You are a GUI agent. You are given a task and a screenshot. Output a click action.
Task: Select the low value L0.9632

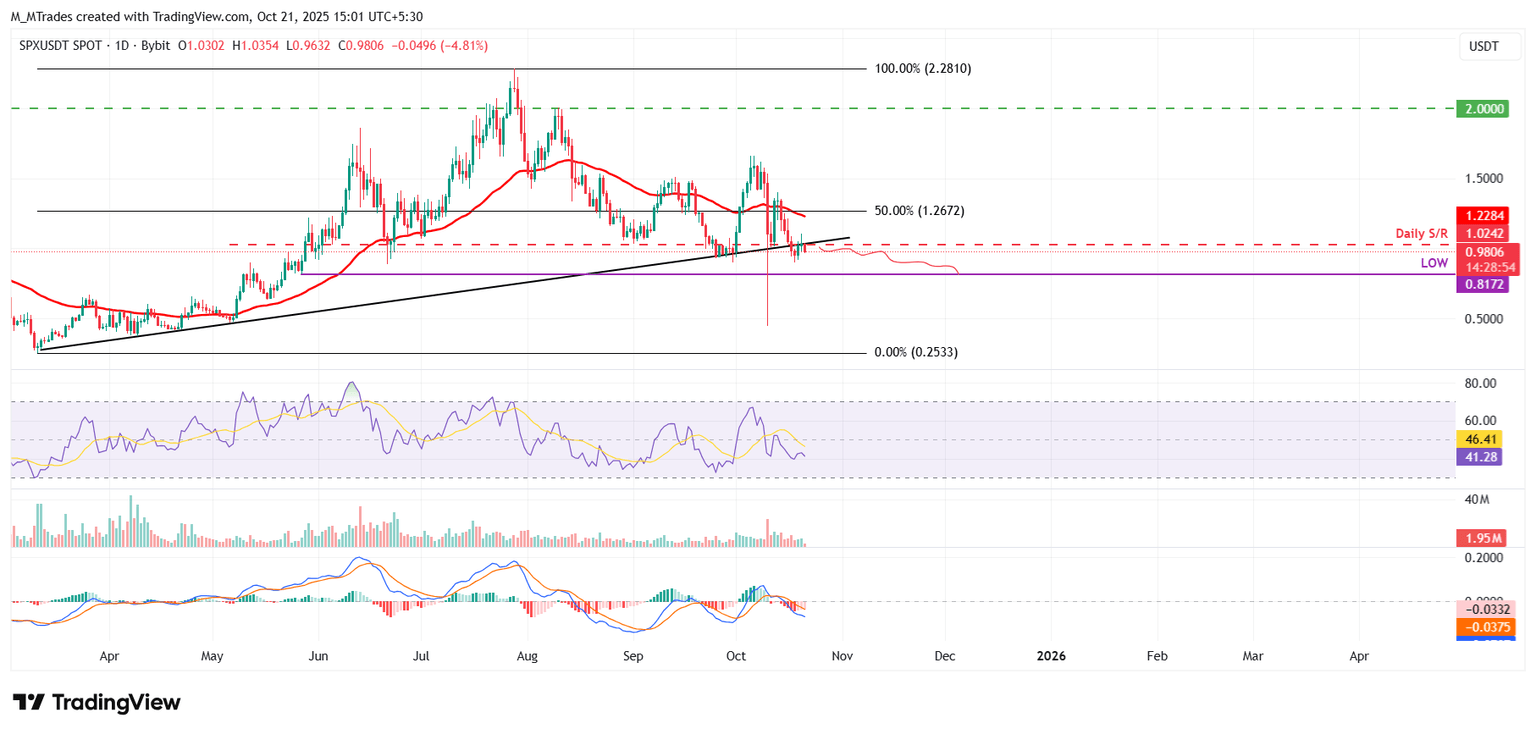tap(307, 46)
